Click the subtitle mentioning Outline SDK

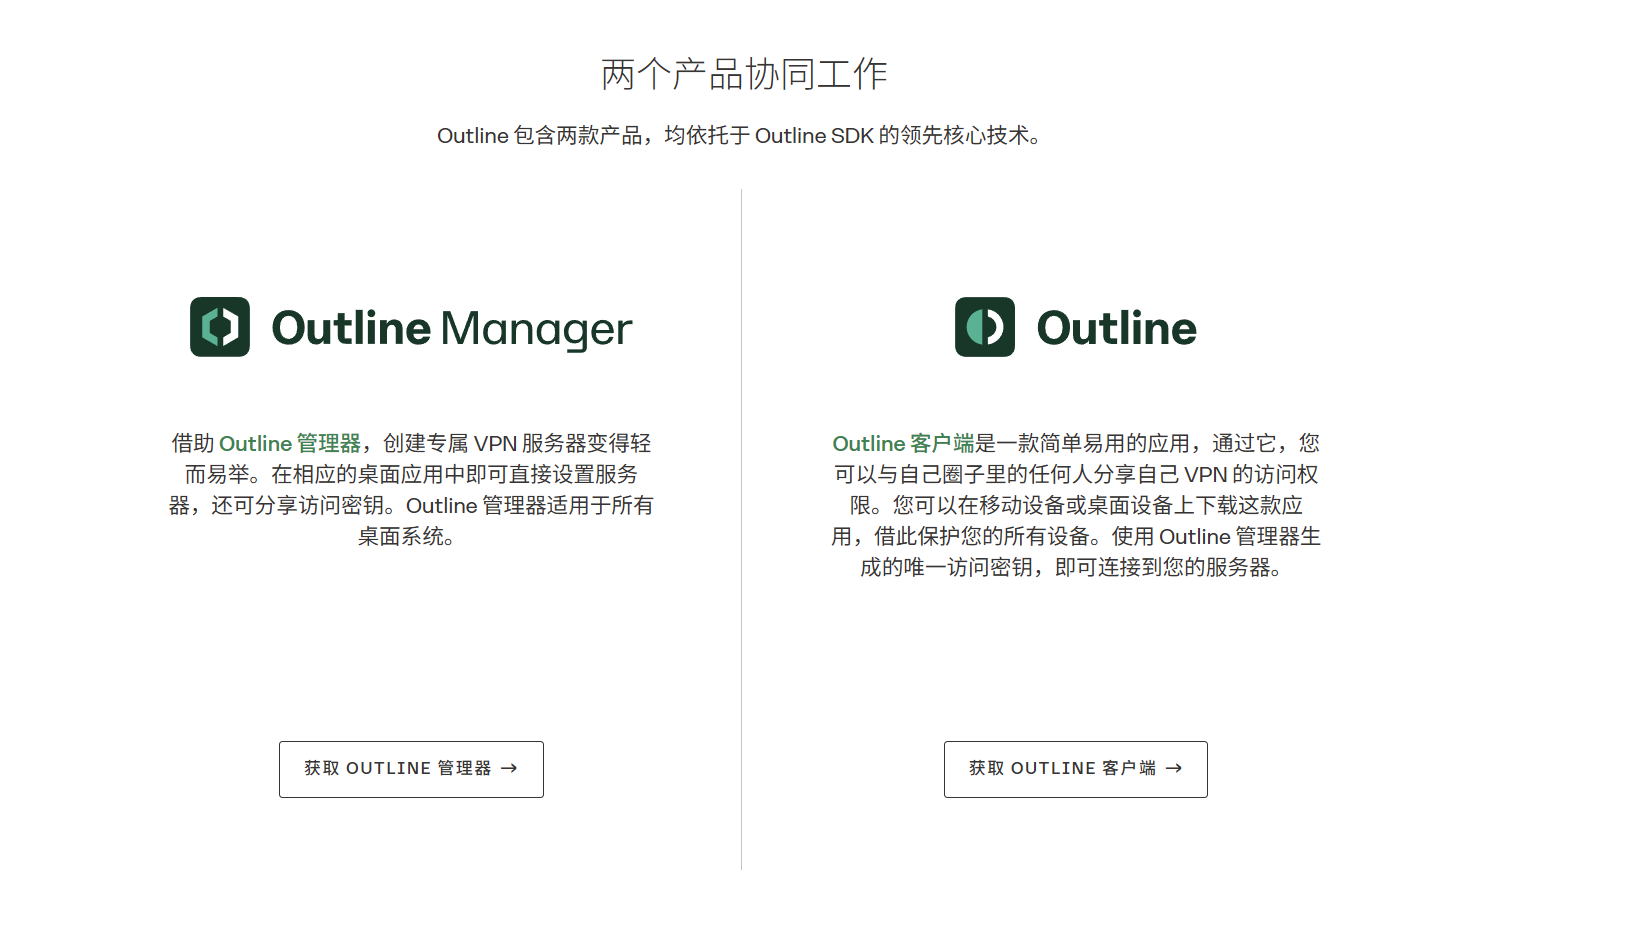pos(740,135)
